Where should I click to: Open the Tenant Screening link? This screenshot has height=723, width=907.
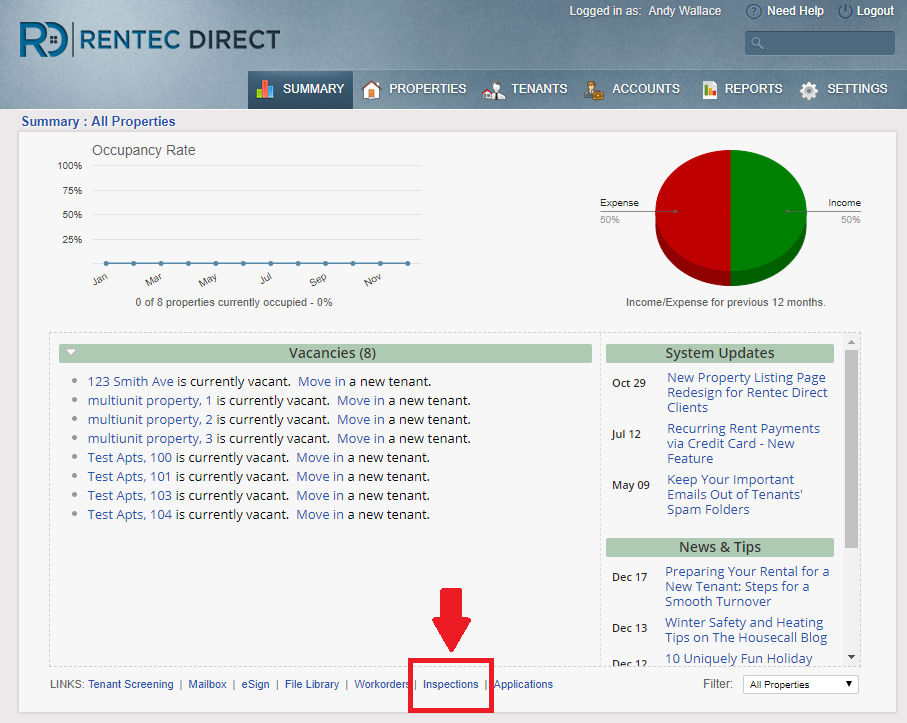130,685
